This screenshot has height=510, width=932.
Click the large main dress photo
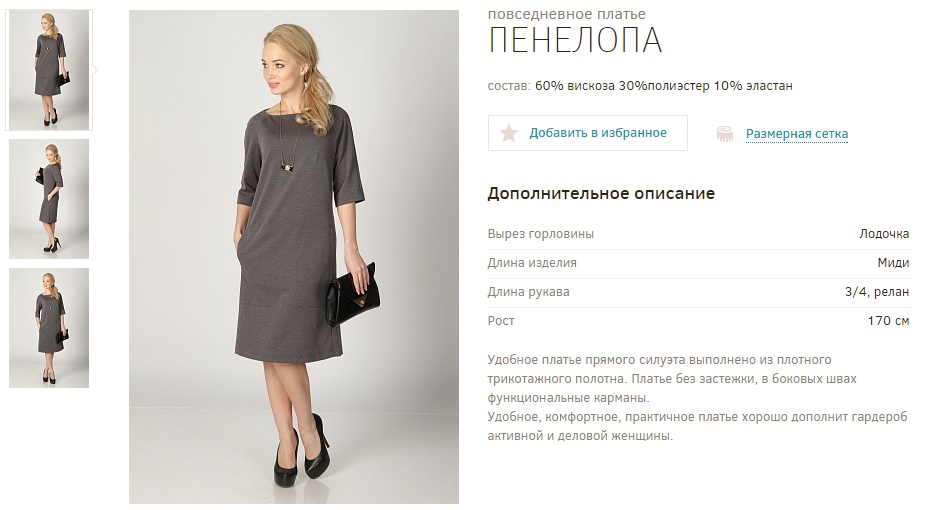[294, 257]
